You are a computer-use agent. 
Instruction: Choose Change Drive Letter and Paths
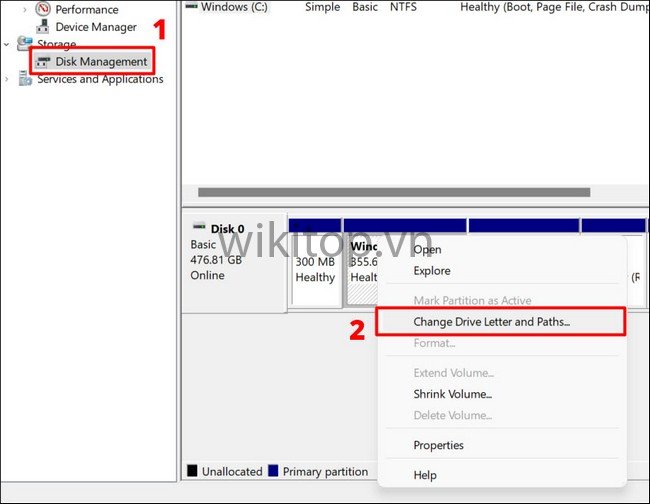pos(491,321)
